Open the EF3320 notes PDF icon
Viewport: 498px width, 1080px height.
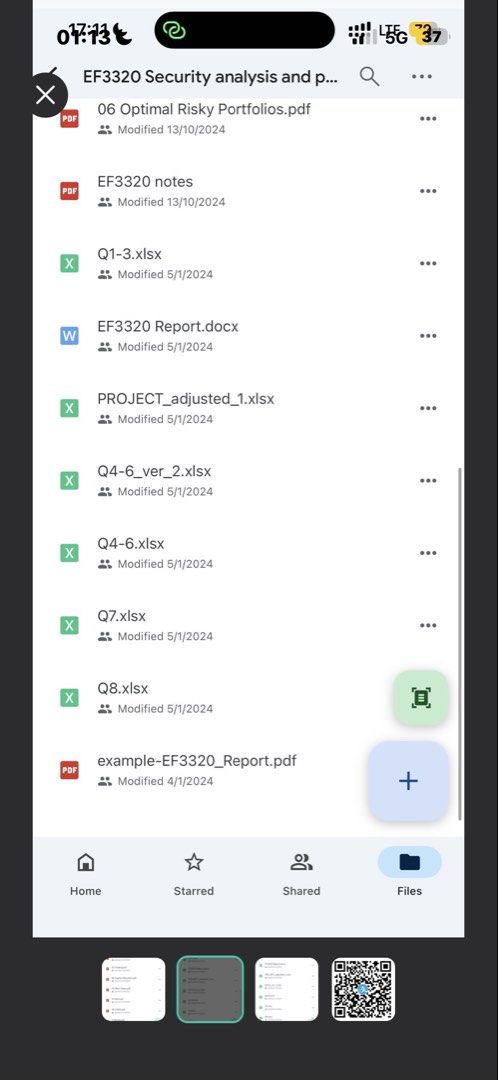pyautogui.click(x=70, y=191)
